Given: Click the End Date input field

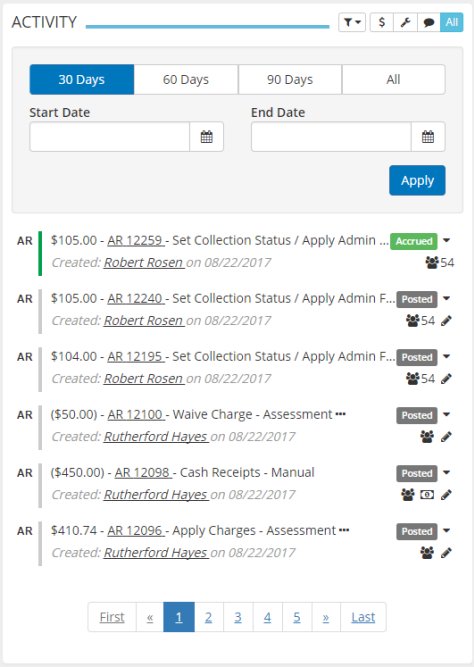Looking at the screenshot, I should [x=331, y=137].
